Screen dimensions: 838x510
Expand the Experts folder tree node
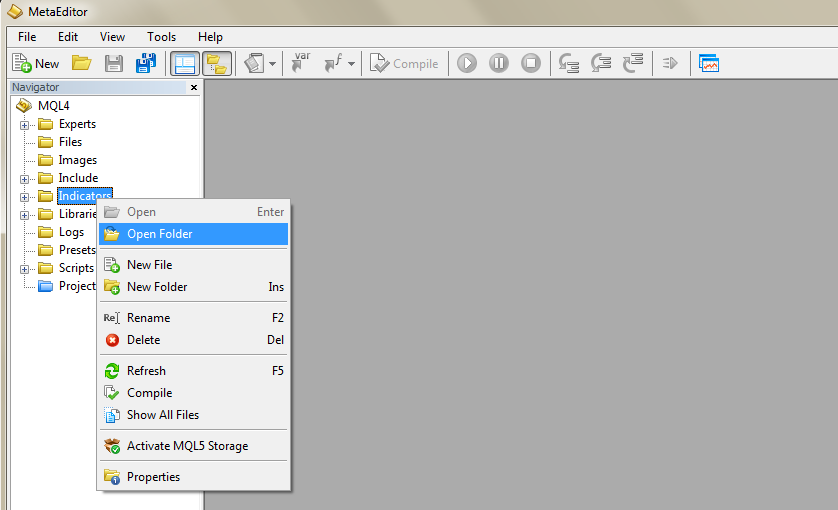(24, 125)
